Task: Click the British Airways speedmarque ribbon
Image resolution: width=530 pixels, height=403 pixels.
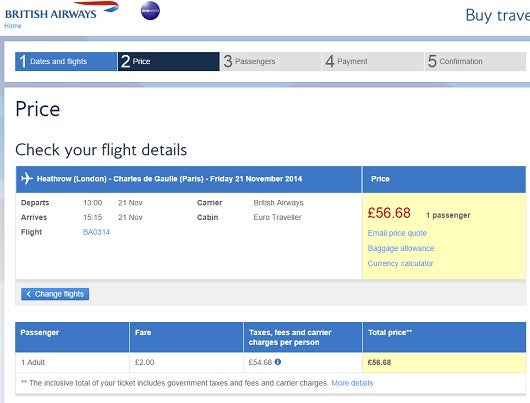Action: (97, 6)
